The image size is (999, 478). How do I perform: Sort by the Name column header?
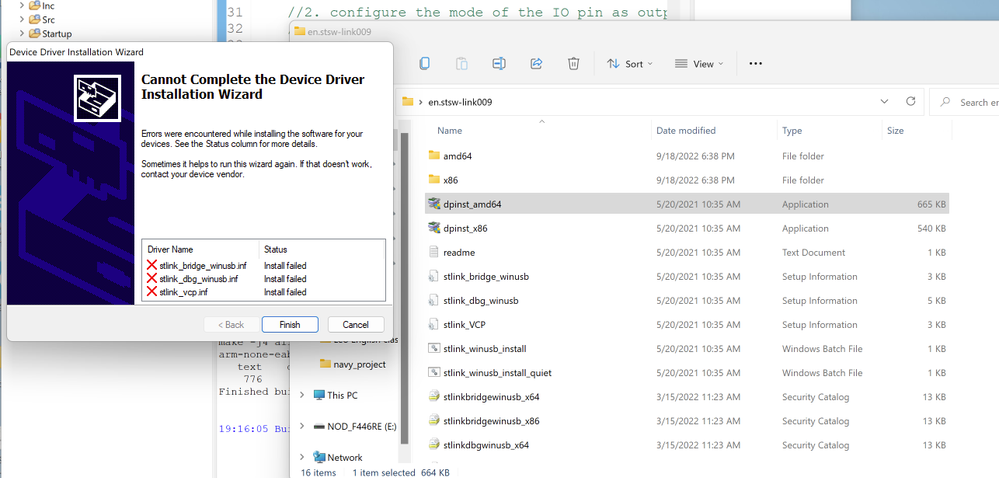[450, 131]
